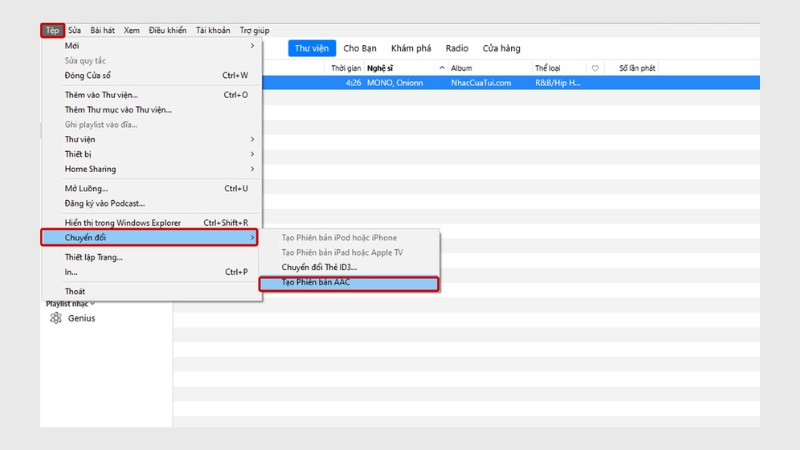Sort songs by Nghệ sĩ column

(x=380, y=68)
